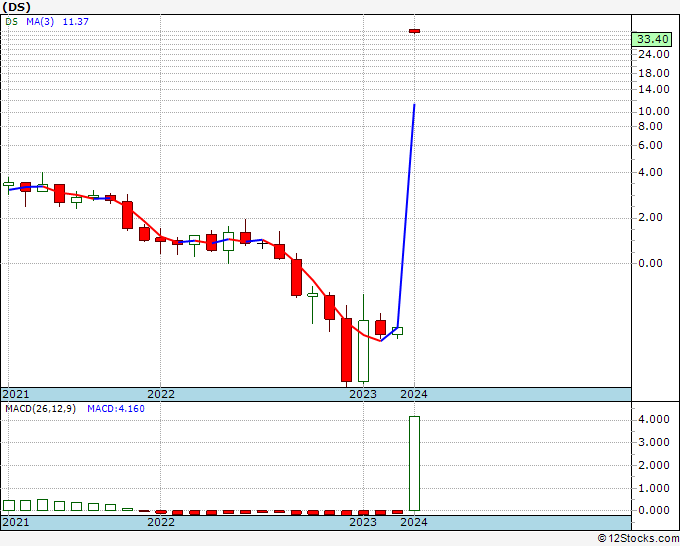Click the 2023 label on price chart axis
This screenshot has width=680, height=546.
tap(363, 394)
